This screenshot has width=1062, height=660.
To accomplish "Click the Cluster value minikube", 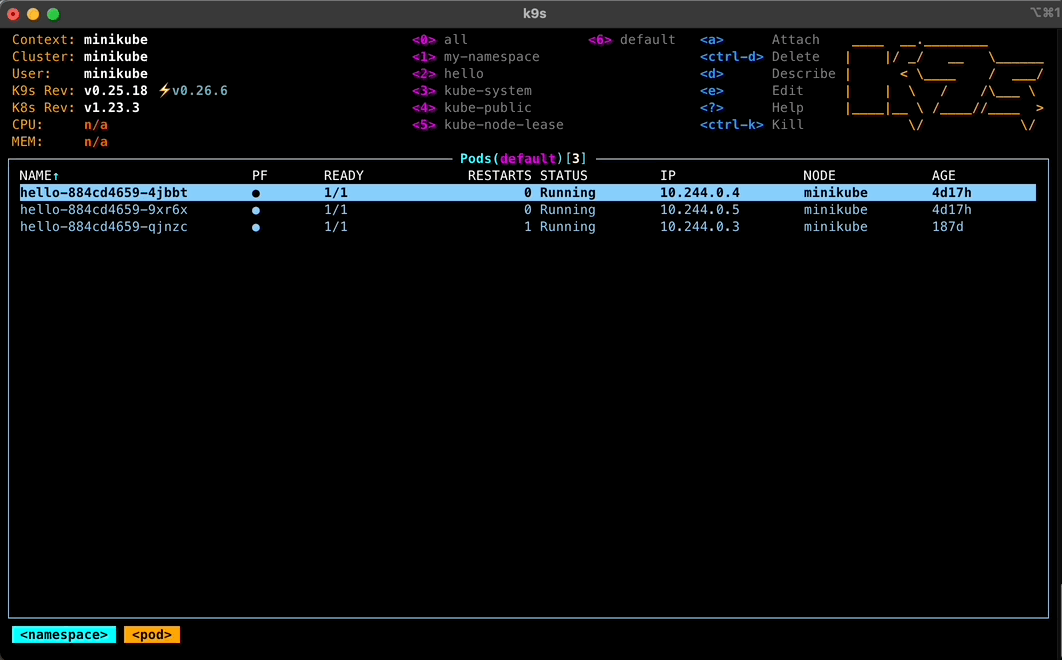I will [x=116, y=57].
